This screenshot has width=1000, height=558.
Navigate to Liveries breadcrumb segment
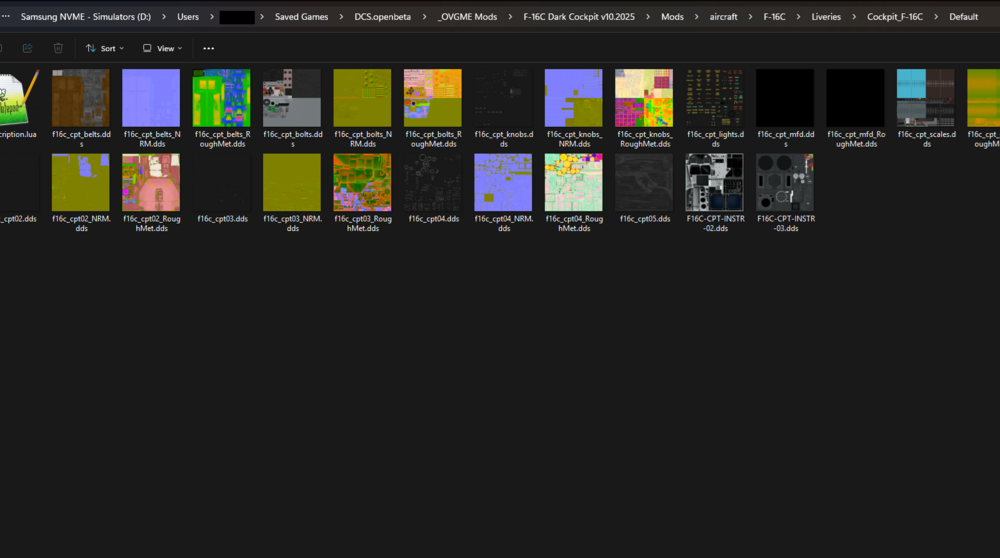[x=826, y=17]
